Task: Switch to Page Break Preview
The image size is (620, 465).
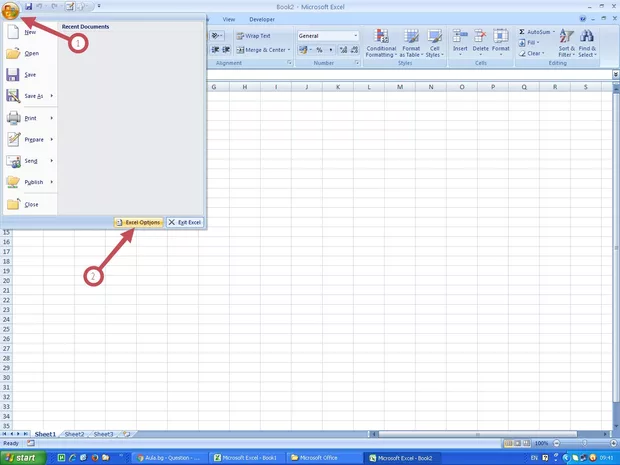Action: pyautogui.click(x=526, y=443)
